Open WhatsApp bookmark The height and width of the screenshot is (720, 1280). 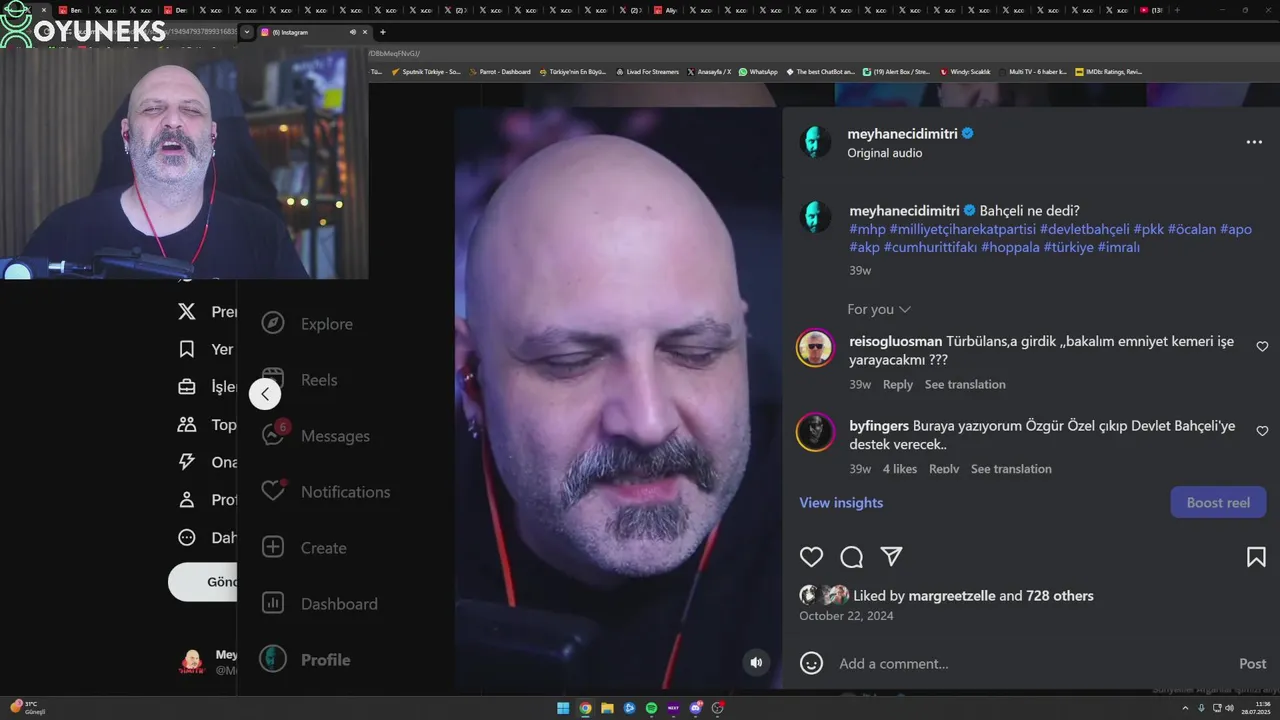pos(757,72)
